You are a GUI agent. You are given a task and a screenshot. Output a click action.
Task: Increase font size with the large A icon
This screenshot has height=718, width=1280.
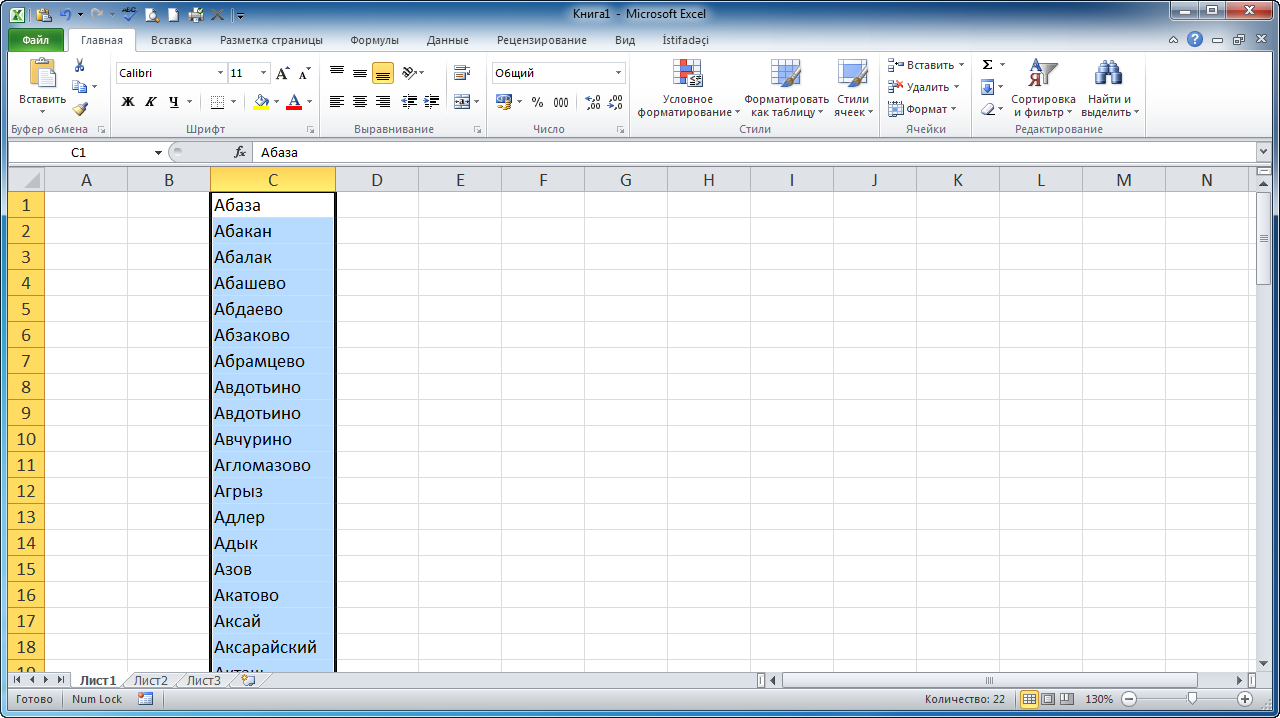coord(283,73)
